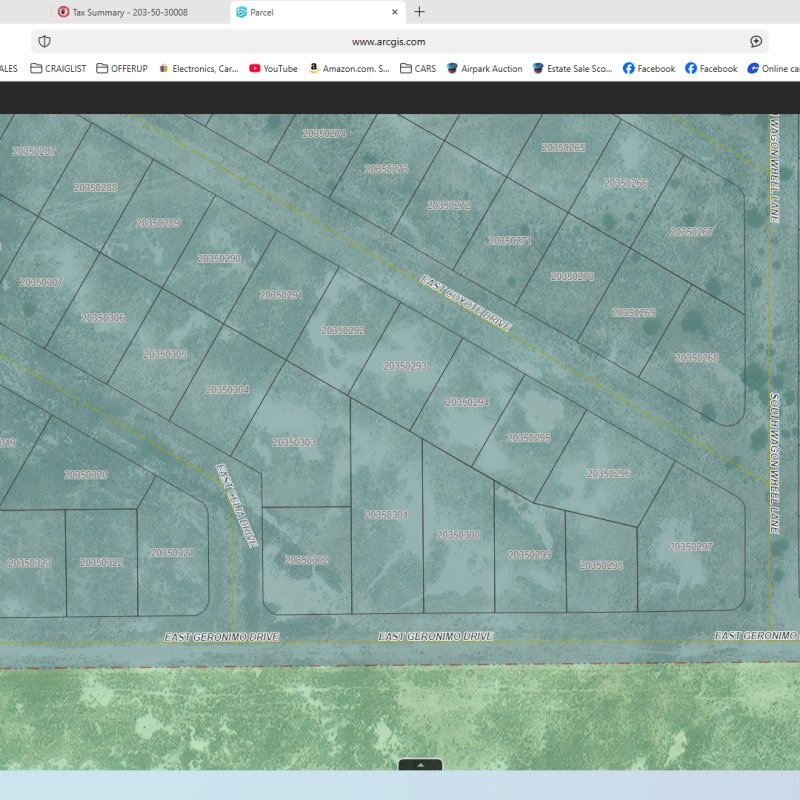
Task: Open the YouTube bookmark link
Action: tap(275, 68)
